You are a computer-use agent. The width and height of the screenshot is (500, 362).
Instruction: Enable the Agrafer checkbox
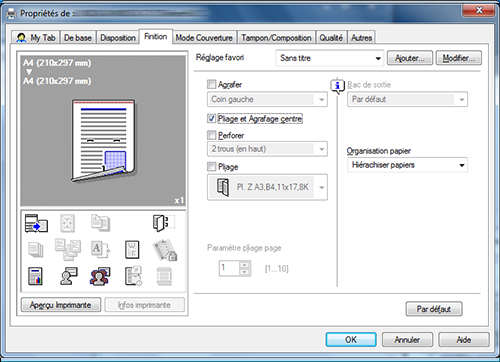coord(211,84)
